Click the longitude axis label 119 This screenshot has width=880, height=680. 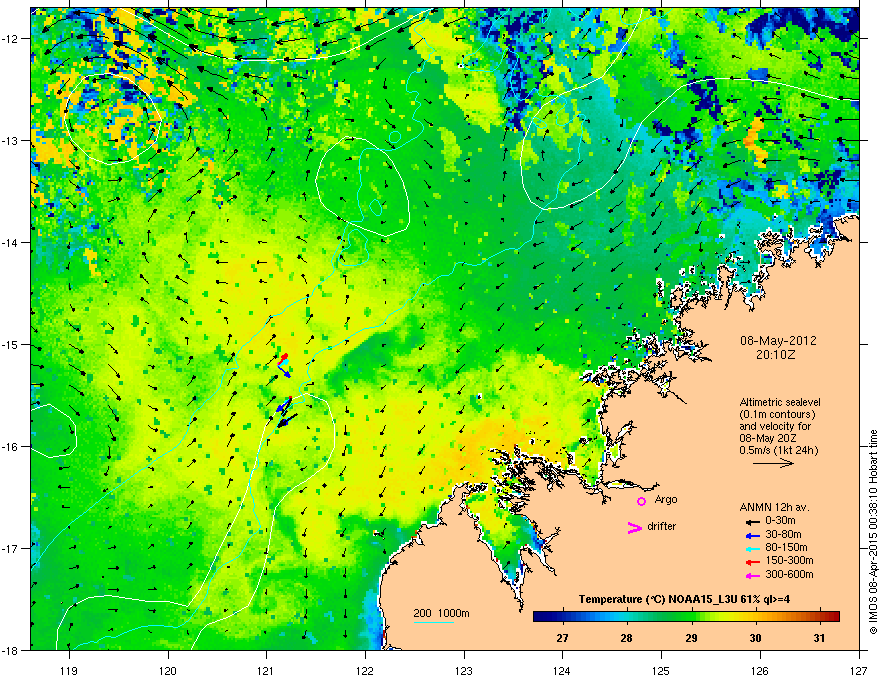pyautogui.click(x=69, y=670)
